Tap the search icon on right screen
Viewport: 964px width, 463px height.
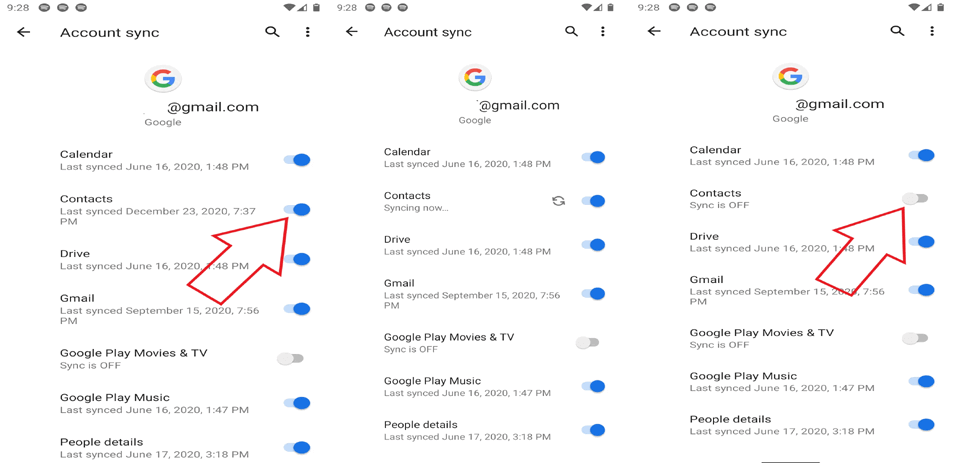point(898,31)
